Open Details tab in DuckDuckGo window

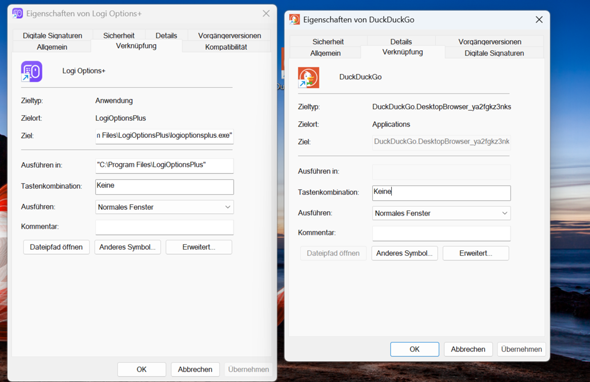(401, 41)
